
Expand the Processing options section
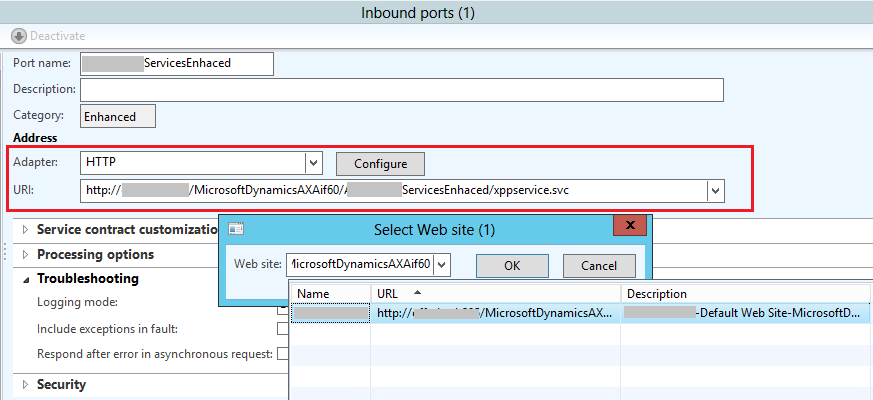[26, 255]
